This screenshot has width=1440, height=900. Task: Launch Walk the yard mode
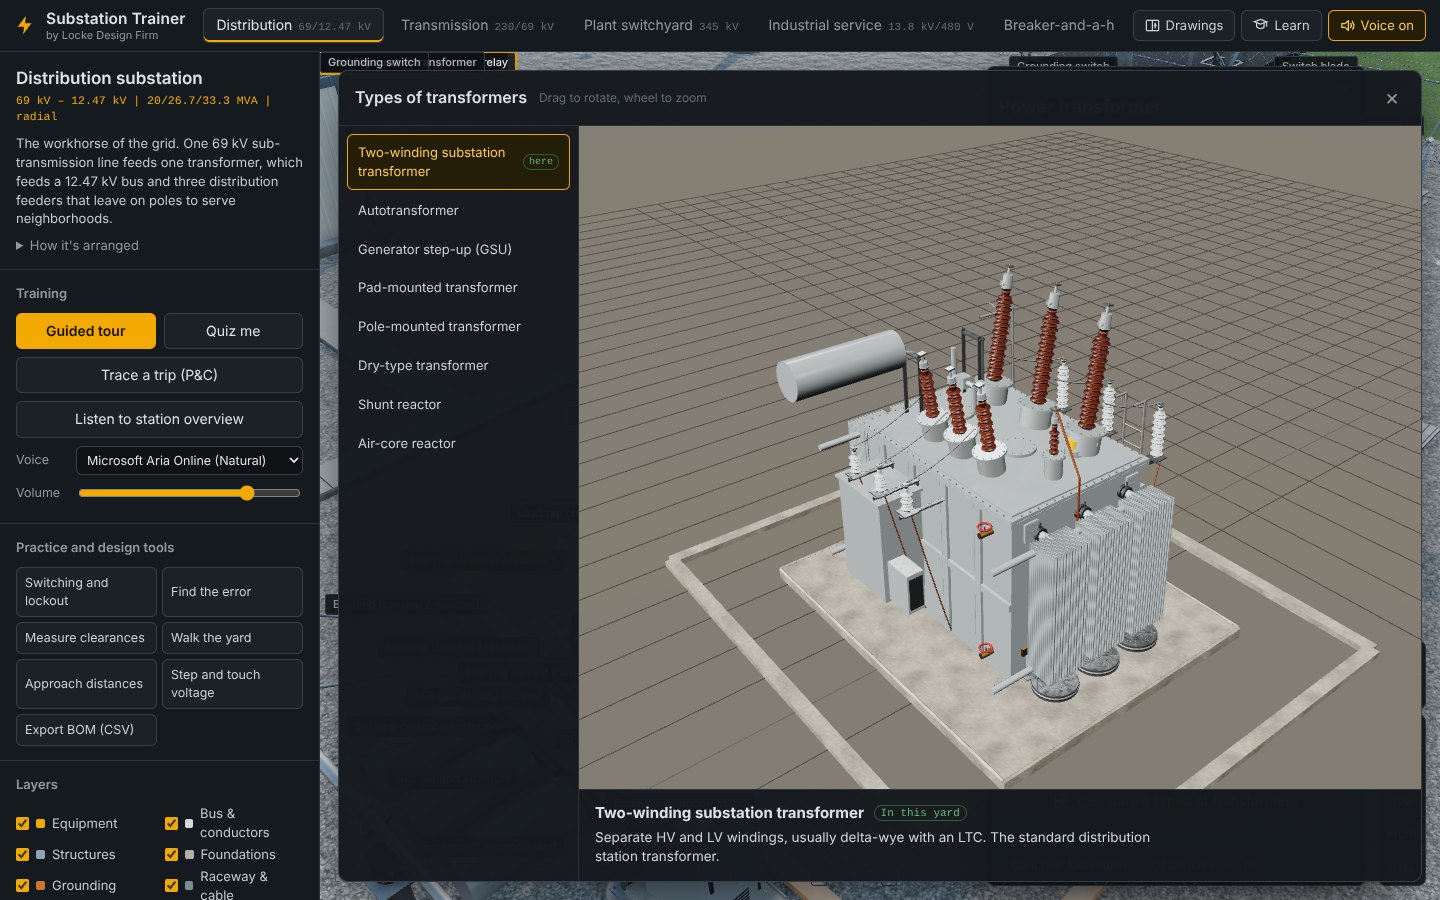point(232,638)
